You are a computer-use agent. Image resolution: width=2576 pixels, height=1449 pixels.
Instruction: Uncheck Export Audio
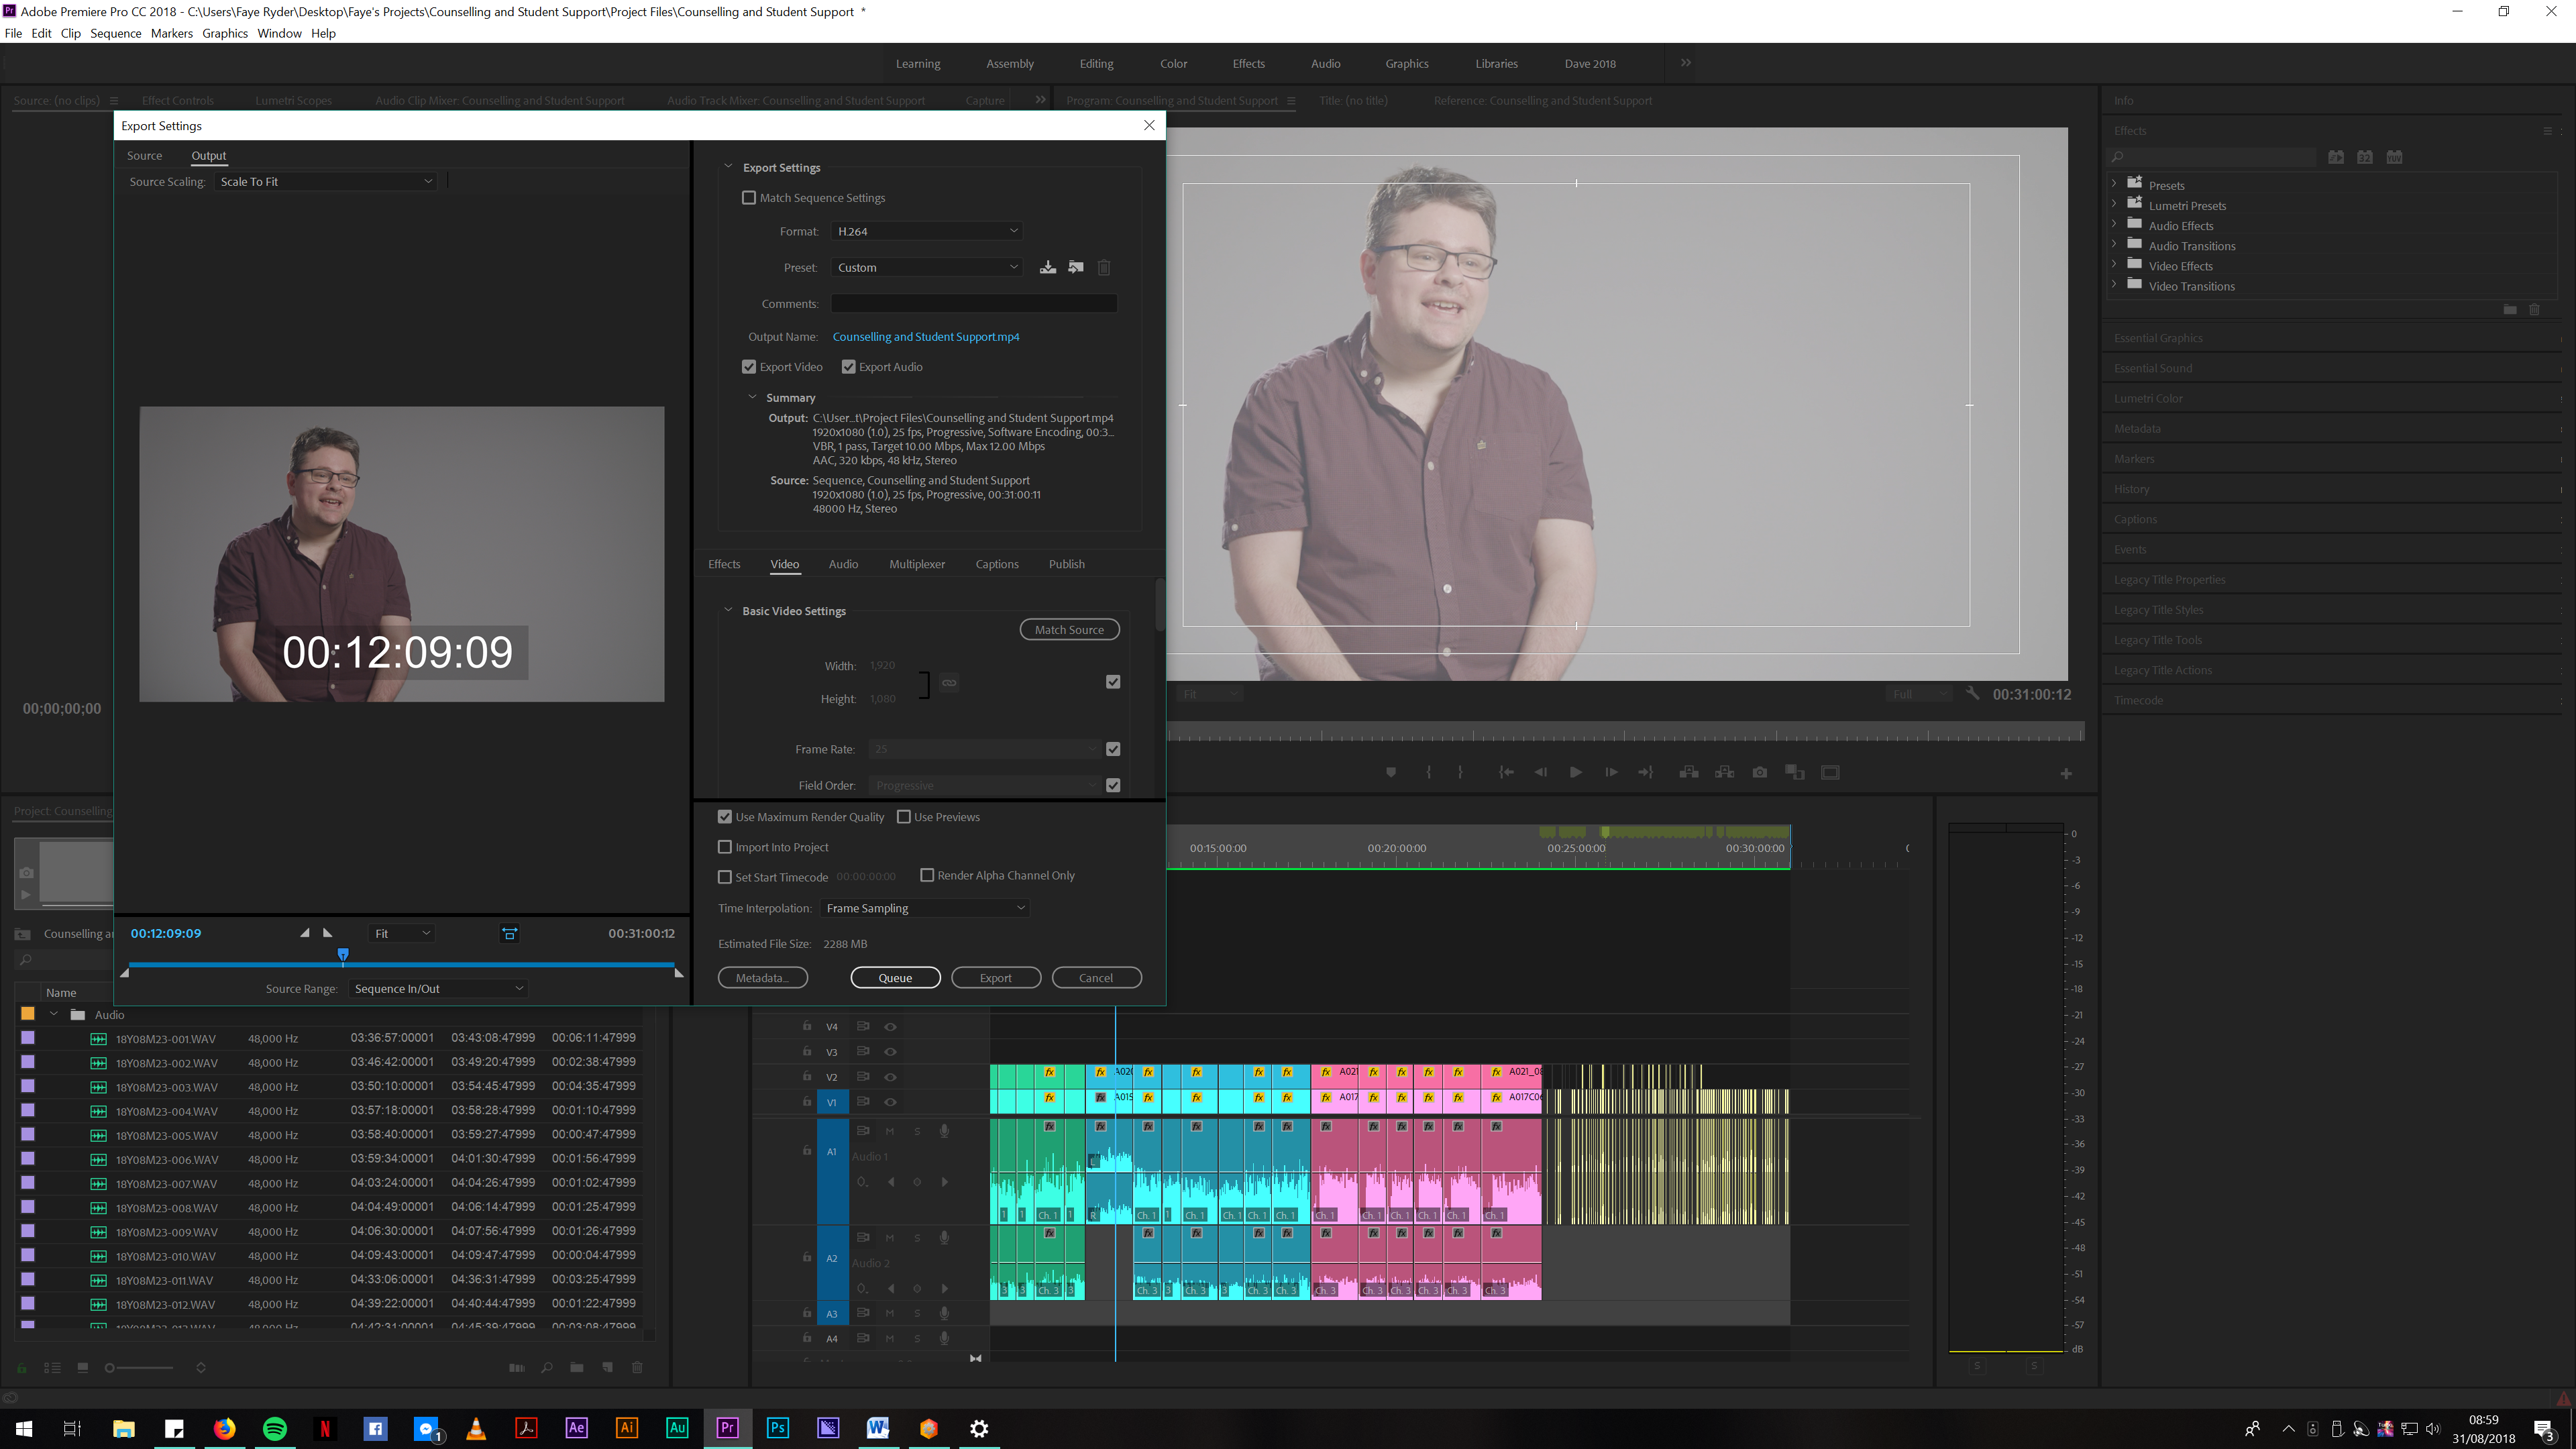click(x=848, y=367)
